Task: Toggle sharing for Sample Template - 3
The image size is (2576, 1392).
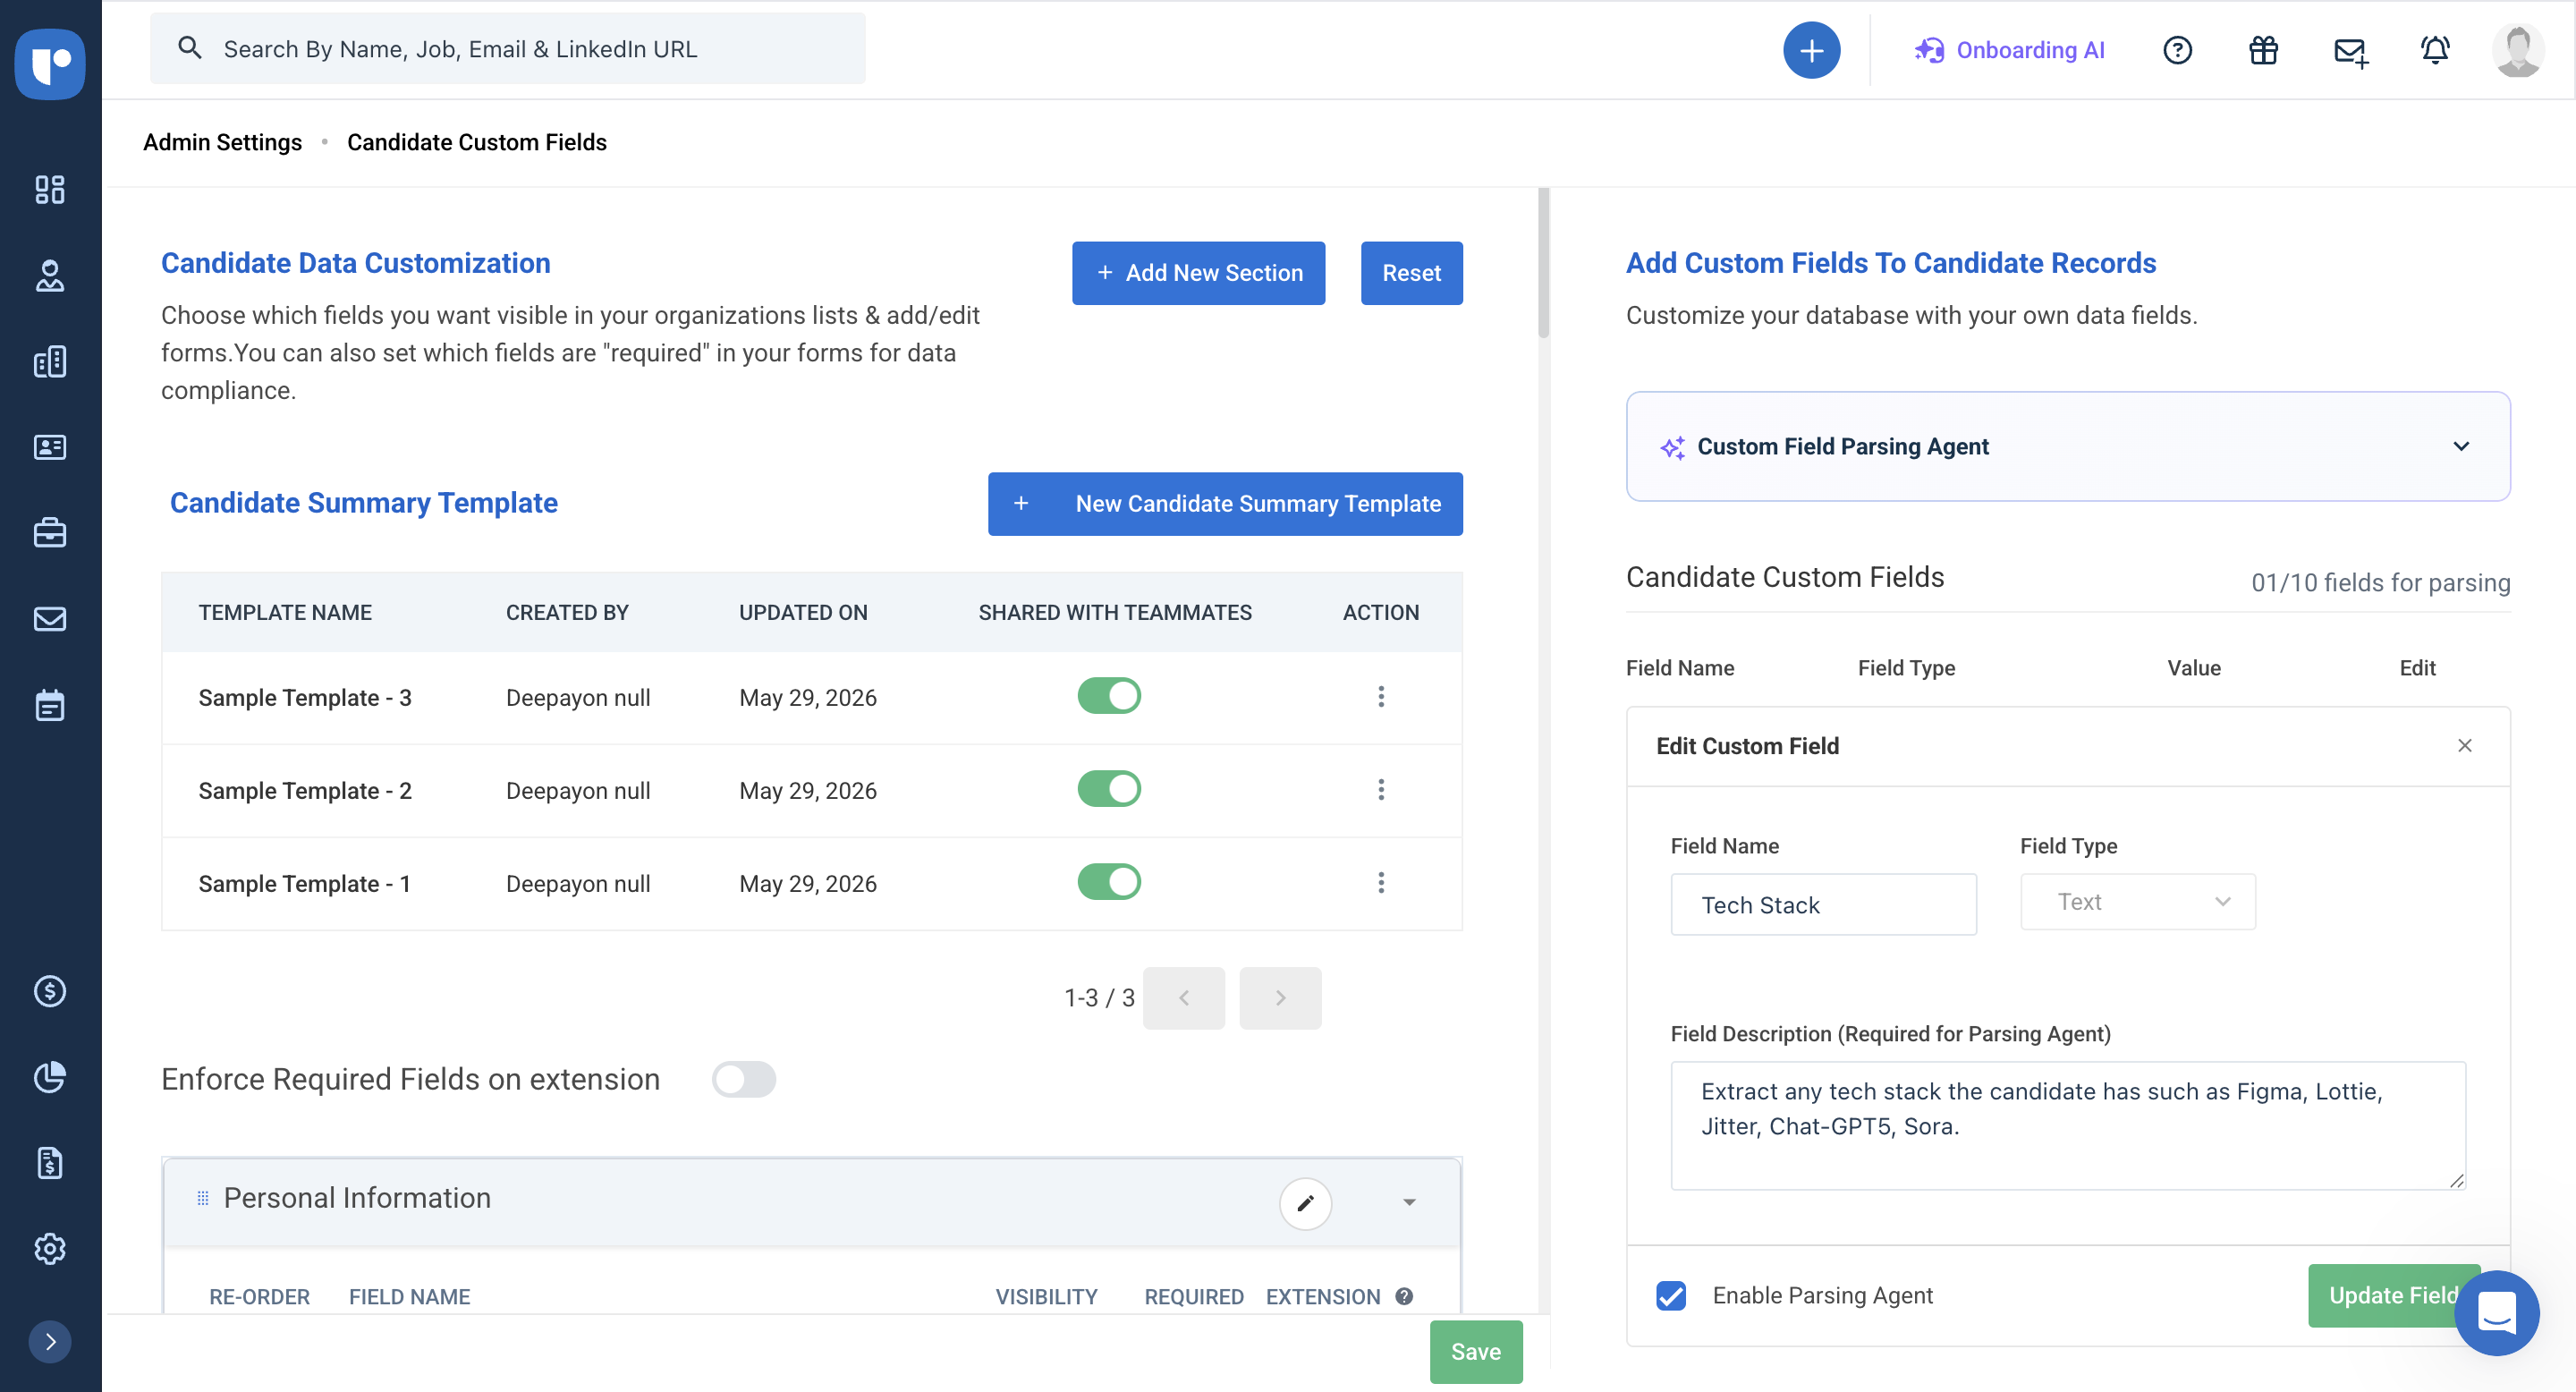Action: (1108, 696)
